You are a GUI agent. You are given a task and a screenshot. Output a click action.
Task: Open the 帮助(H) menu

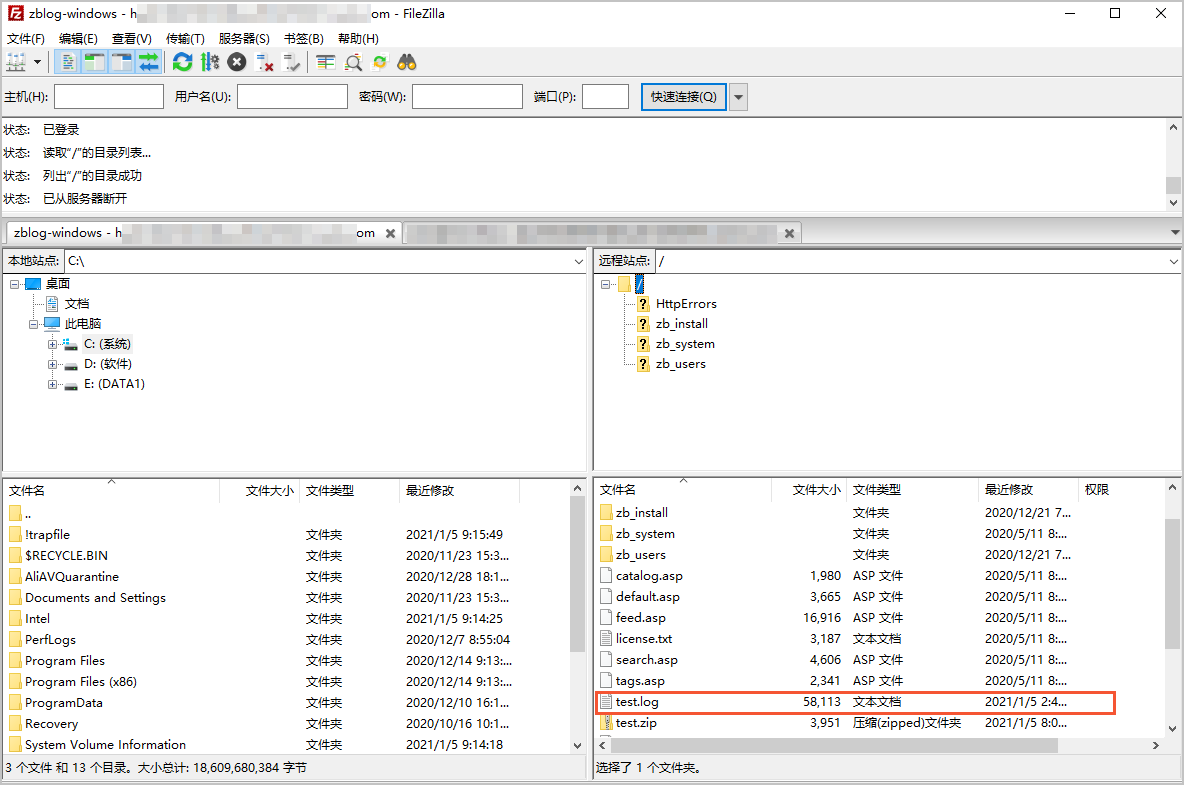358,38
